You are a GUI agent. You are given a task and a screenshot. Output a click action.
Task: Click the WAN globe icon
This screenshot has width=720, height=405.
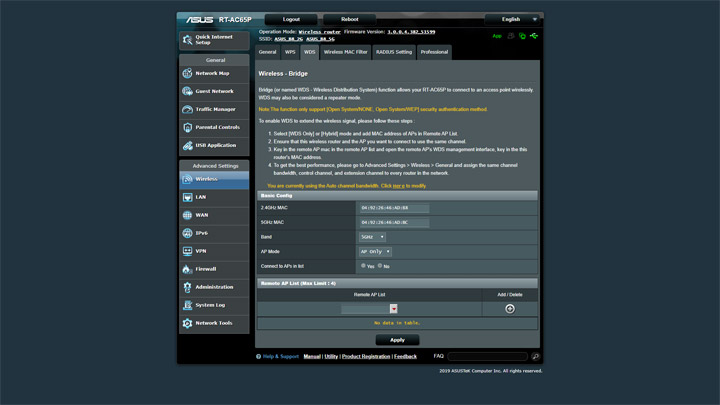click(187, 215)
